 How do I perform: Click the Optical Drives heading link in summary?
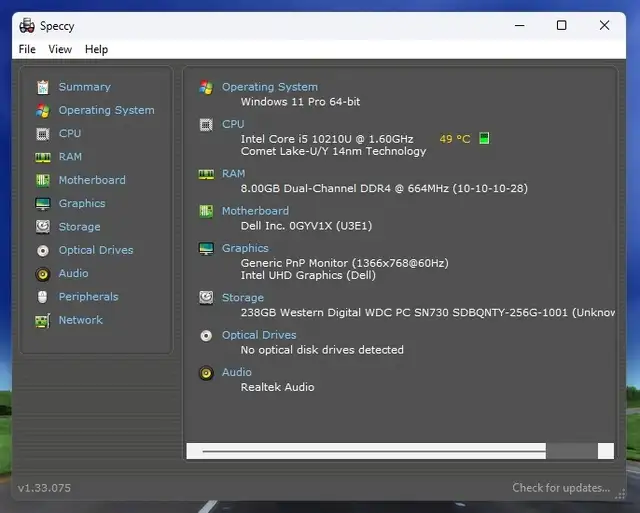(x=259, y=335)
